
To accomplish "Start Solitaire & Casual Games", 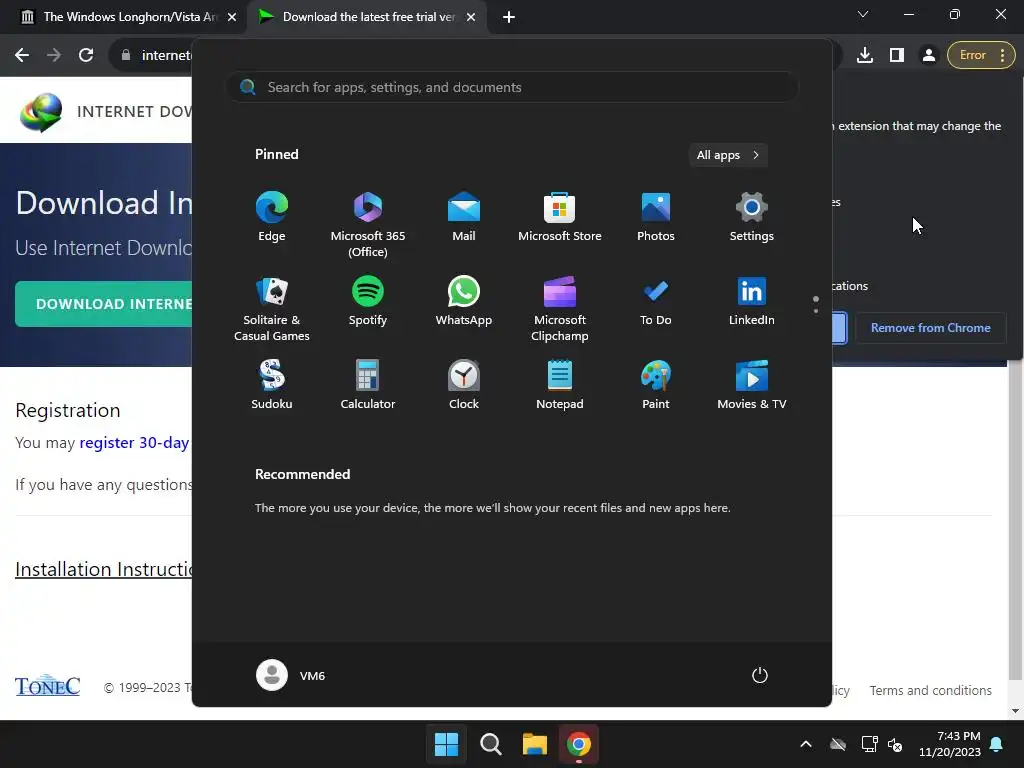I will point(272,309).
